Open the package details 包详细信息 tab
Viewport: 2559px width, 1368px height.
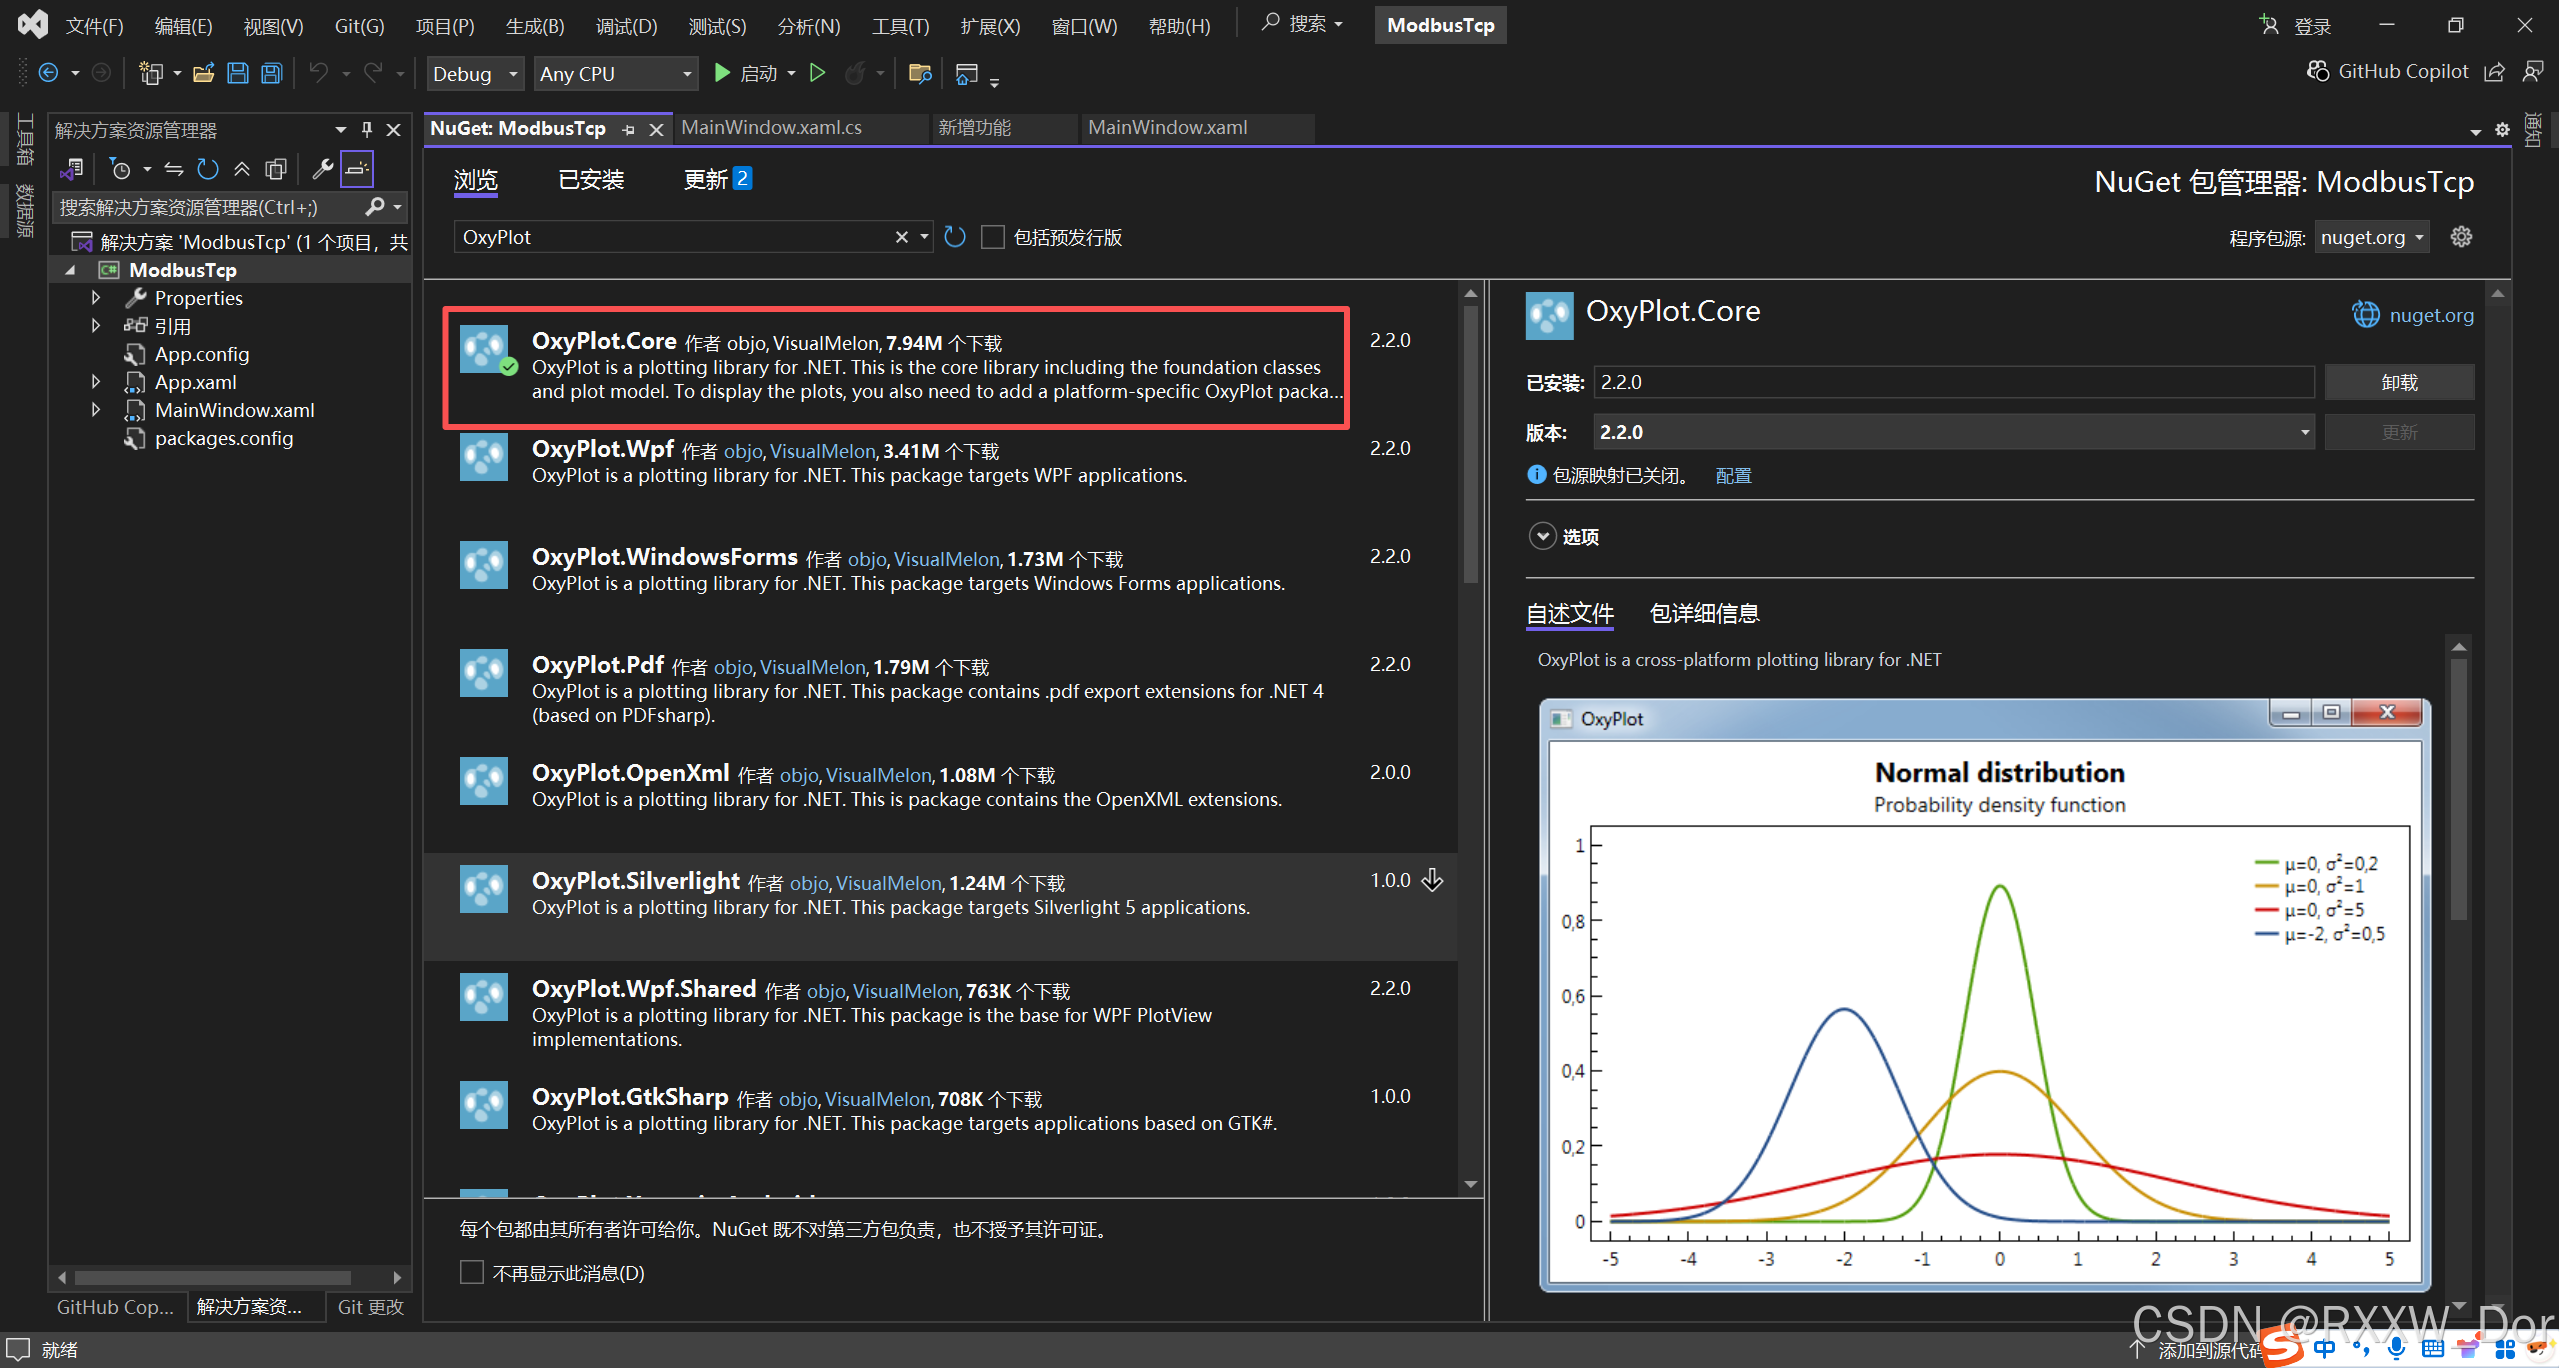(1704, 613)
